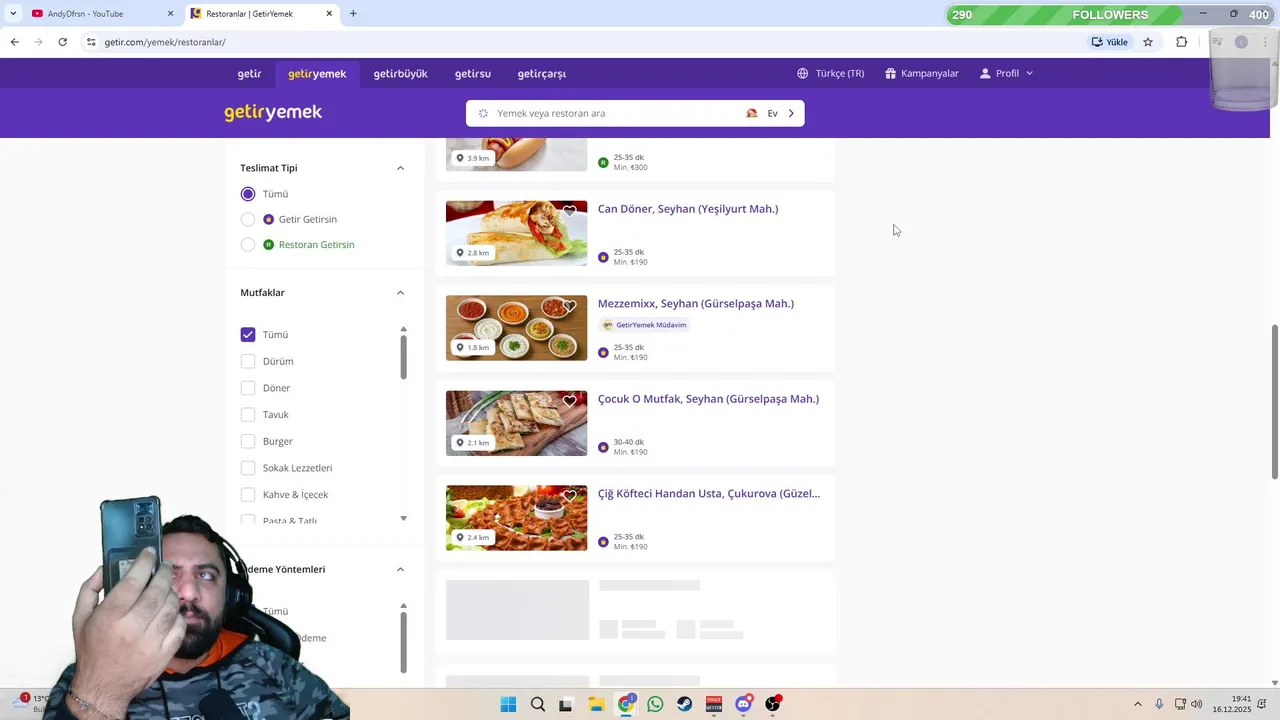Click Mutfaklar list scroll-down arrow
The image size is (1280, 720).
coord(403,518)
